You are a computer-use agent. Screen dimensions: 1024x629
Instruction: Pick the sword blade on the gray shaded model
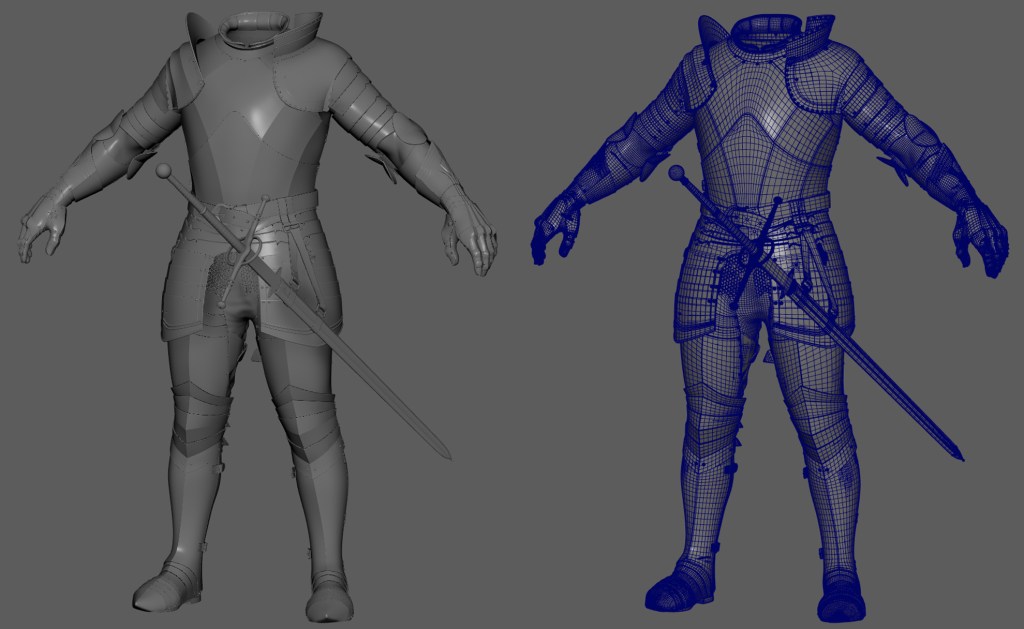point(355,358)
